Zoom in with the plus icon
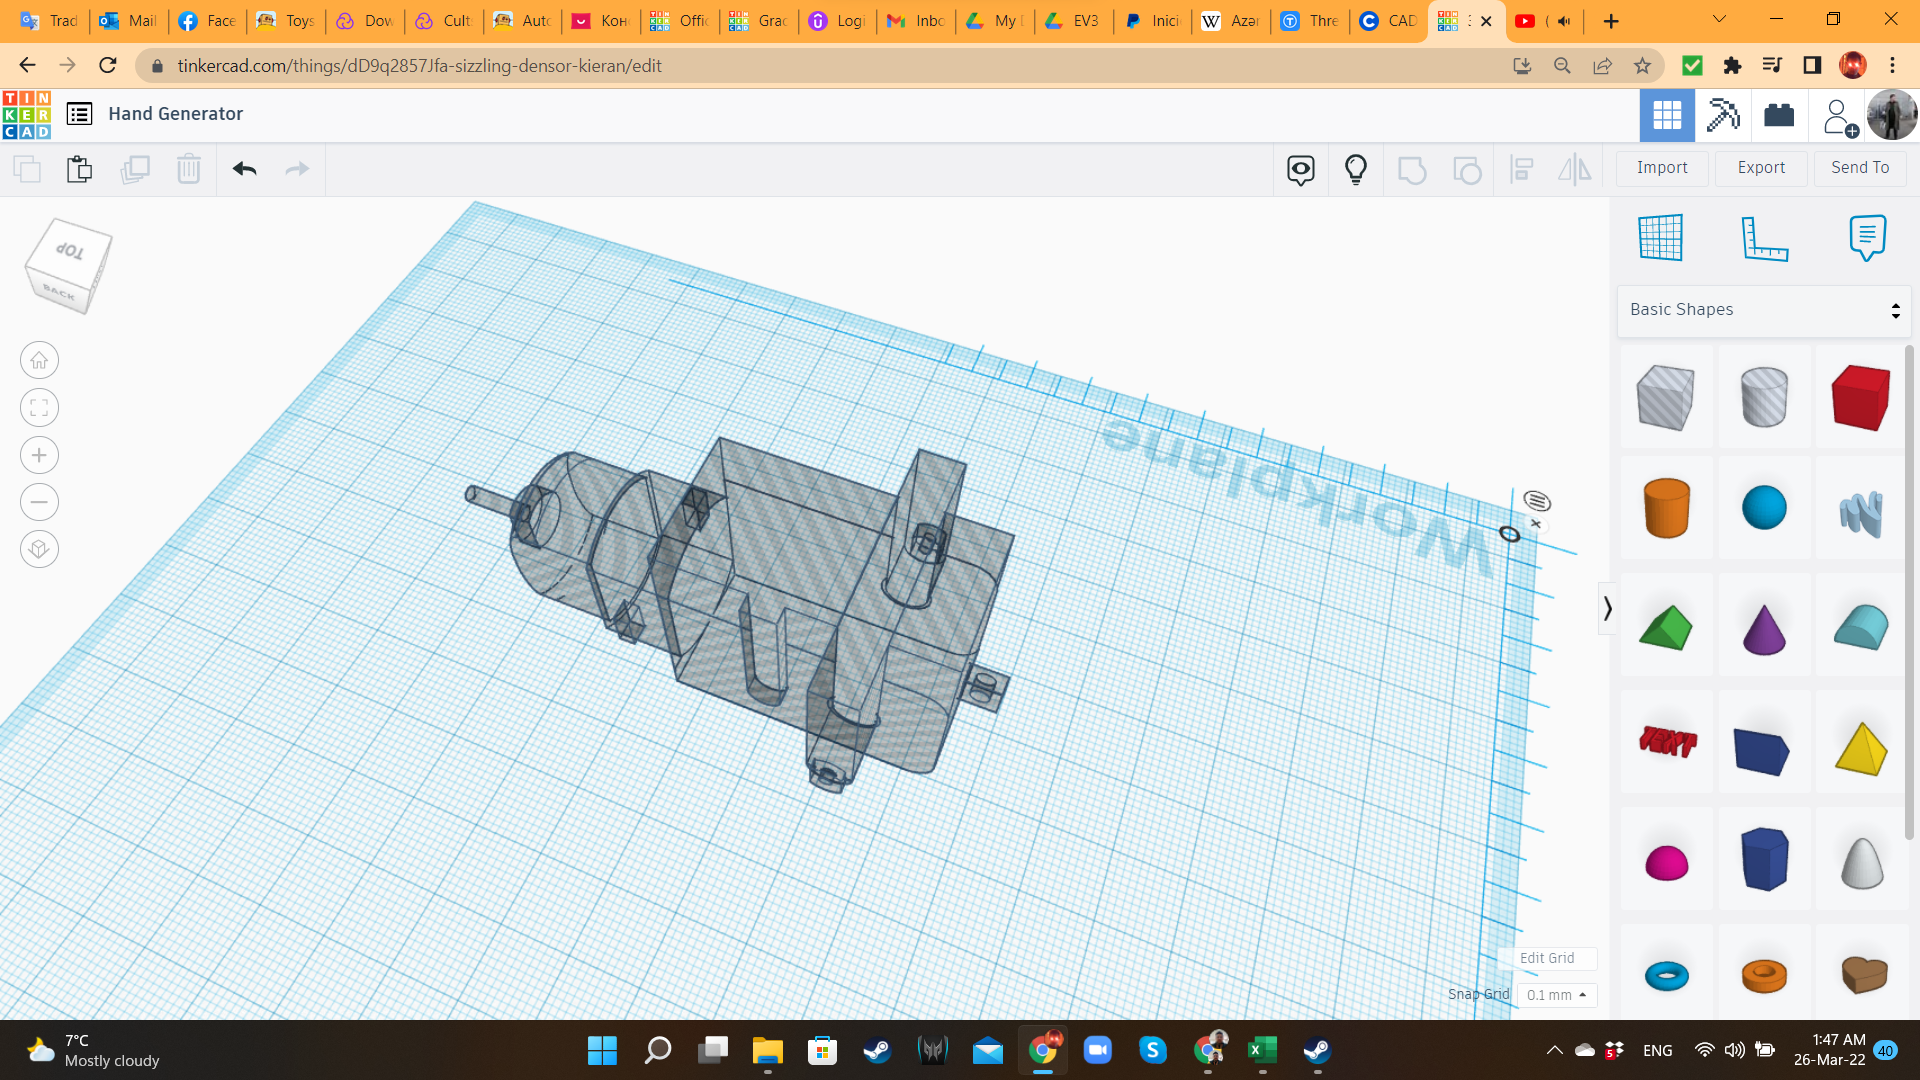The image size is (1920, 1080). 39,455
